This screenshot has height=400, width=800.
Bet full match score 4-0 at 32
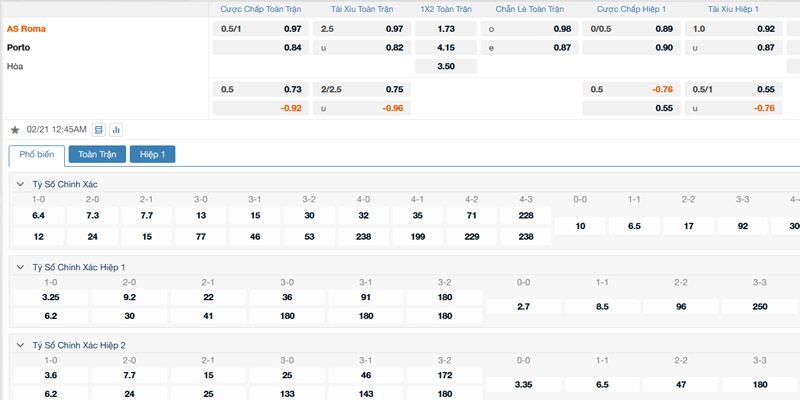(x=363, y=215)
